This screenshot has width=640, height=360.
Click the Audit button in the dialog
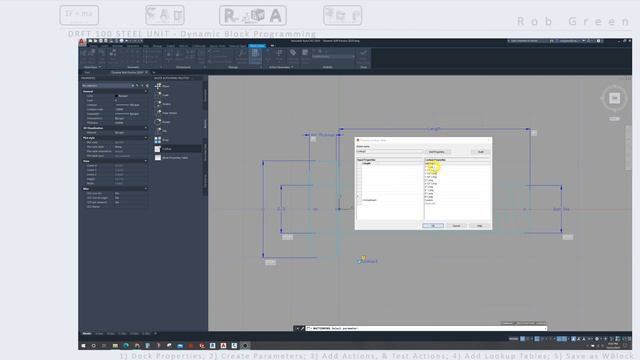click(480, 152)
